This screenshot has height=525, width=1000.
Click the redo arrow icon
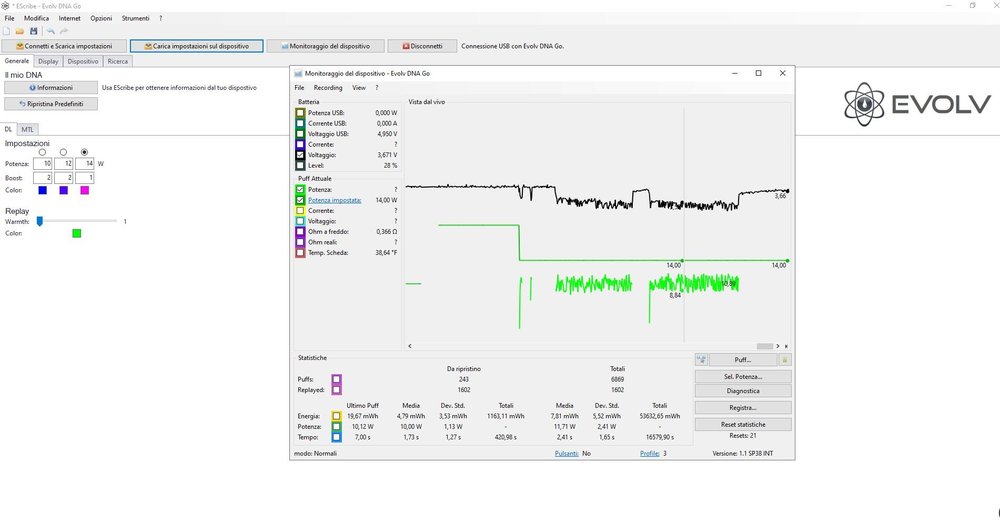pyautogui.click(x=64, y=31)
